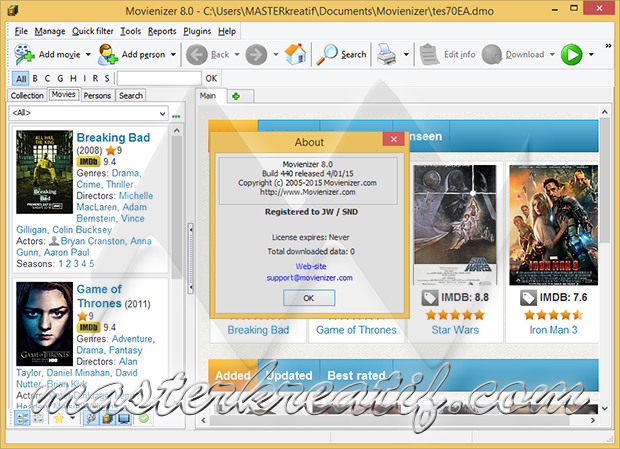Click OK next to quick search field
Screen dimensions: 620x449
211,78
